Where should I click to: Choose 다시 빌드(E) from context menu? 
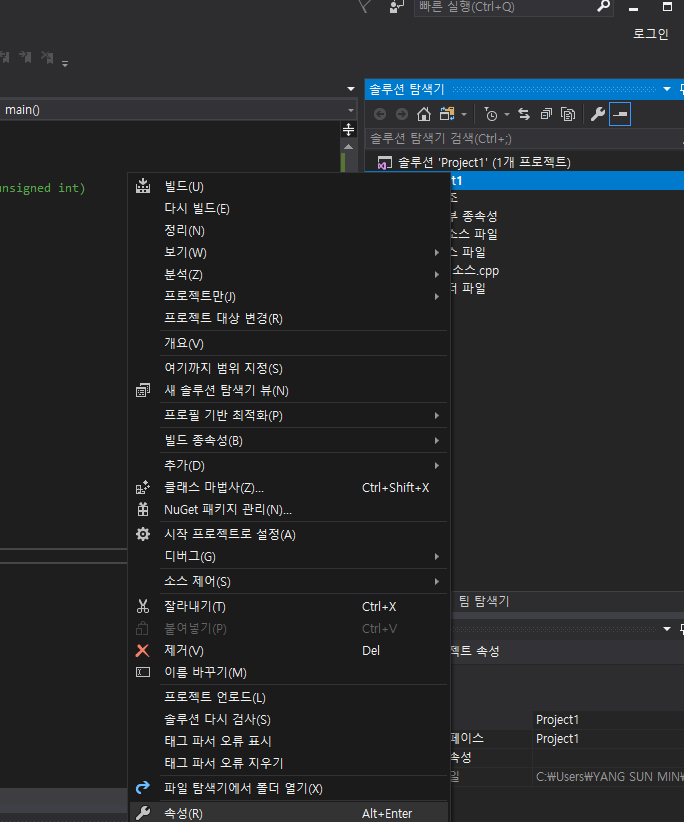tap(197, 209)
